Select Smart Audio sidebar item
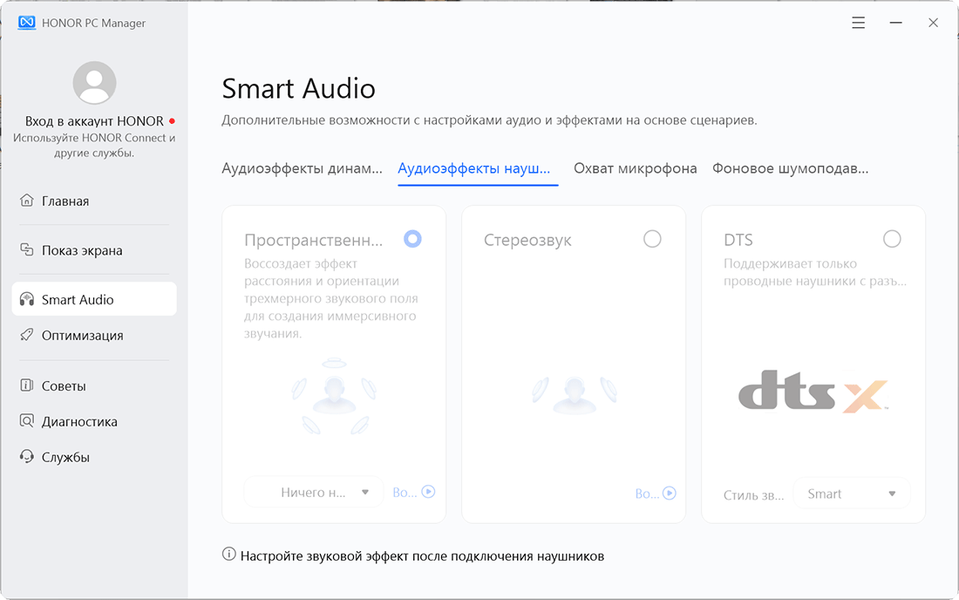Image resolution: width=959 pixels, height=600 pixels. click(94, 299)
